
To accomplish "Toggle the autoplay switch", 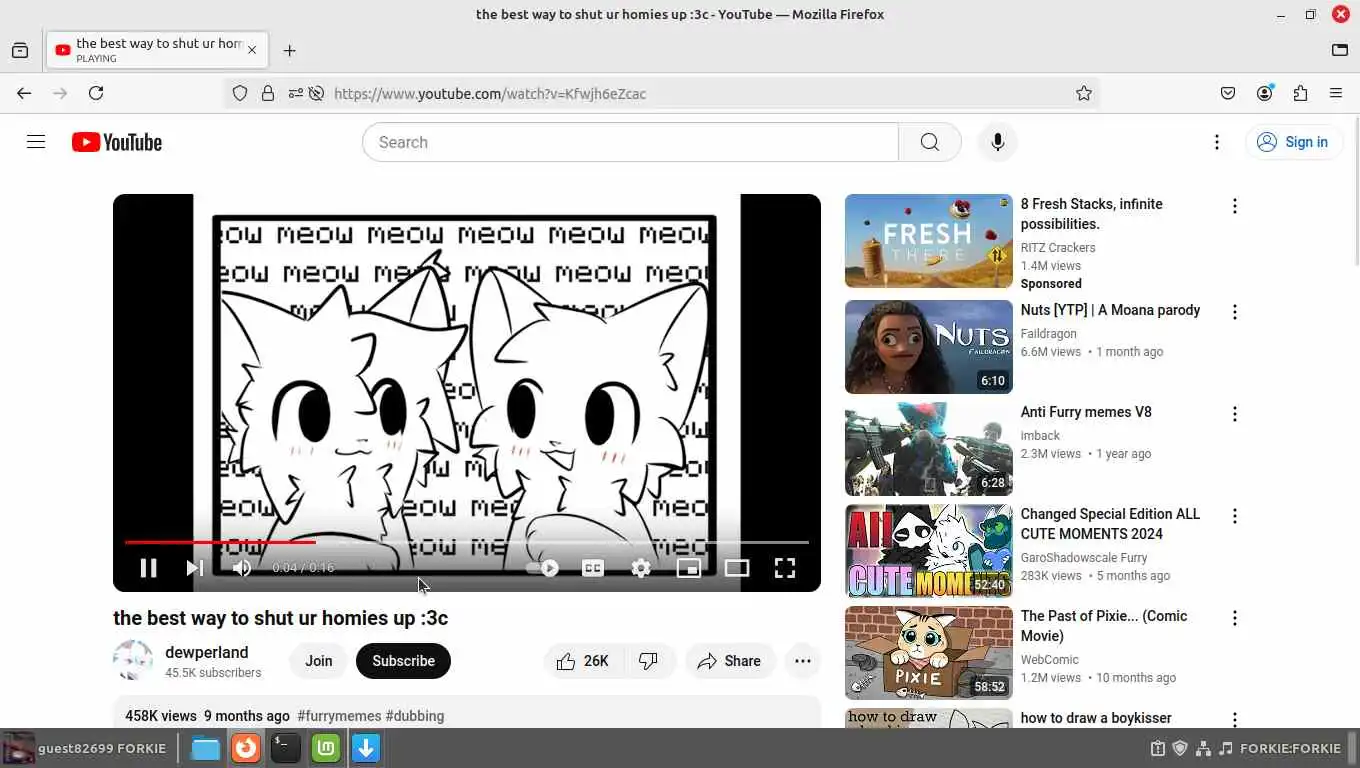I will click(x=543, y=568).
